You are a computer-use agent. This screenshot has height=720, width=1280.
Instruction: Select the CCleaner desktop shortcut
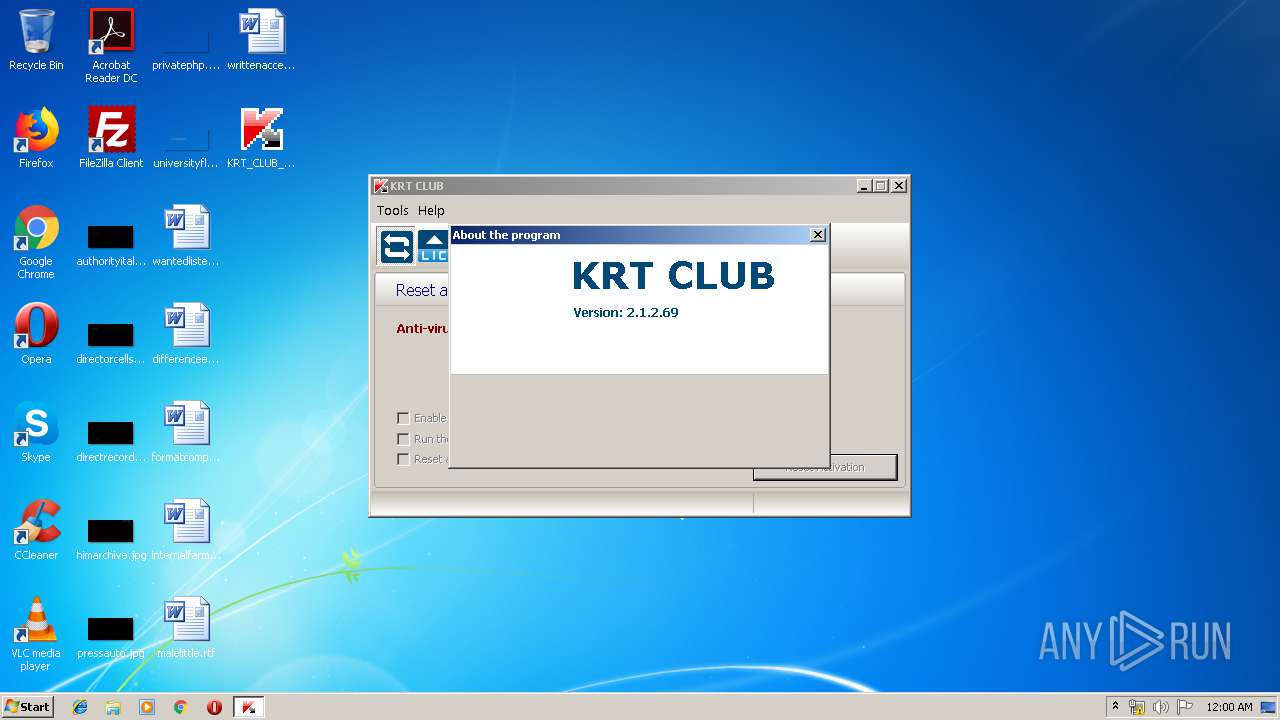pos(36,531)
